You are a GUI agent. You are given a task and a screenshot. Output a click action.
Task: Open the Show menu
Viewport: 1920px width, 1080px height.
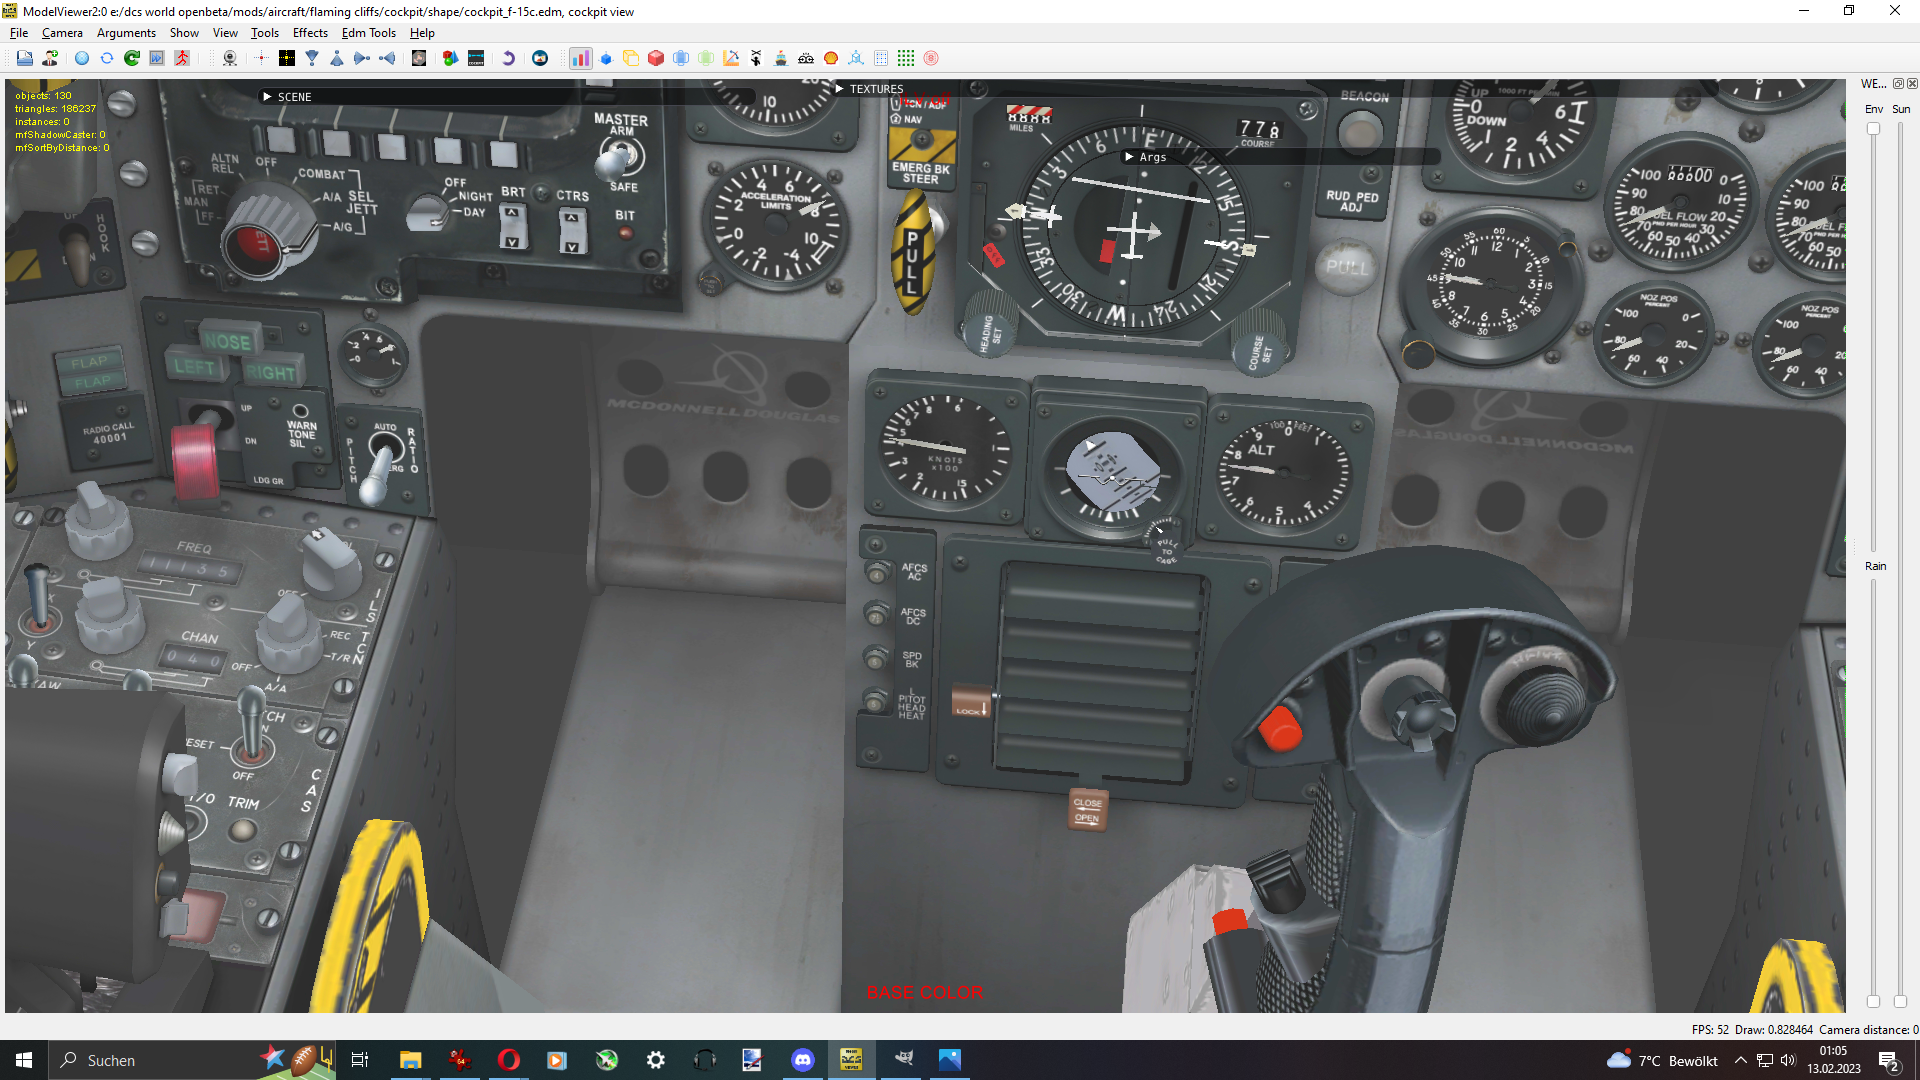(184, 33)
